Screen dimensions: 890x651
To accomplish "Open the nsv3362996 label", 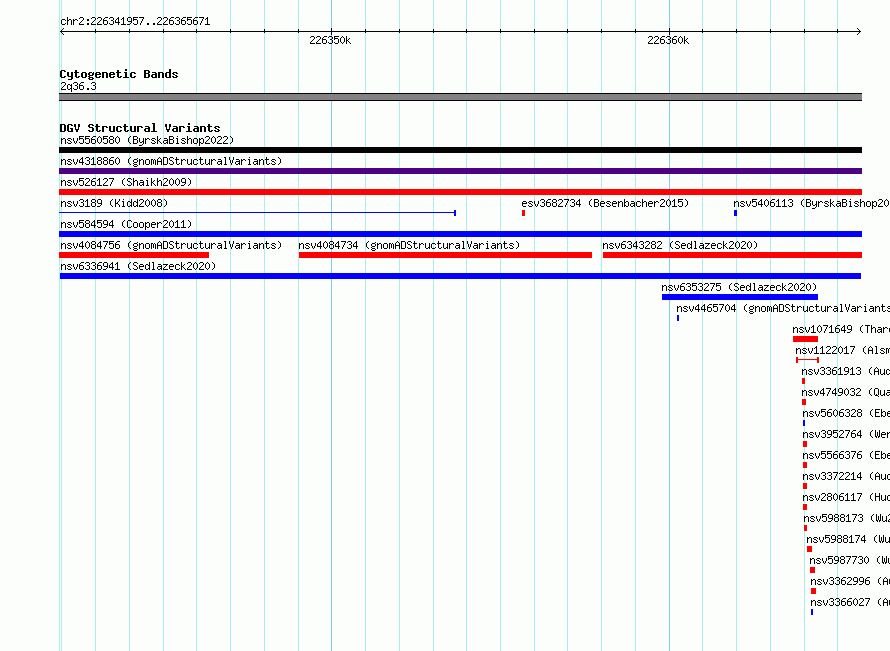I will click(x=850, y=581).
